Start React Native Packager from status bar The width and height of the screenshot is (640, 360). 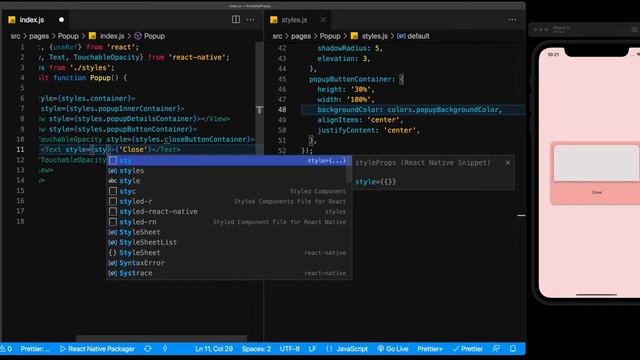click(x=97, y=349)
